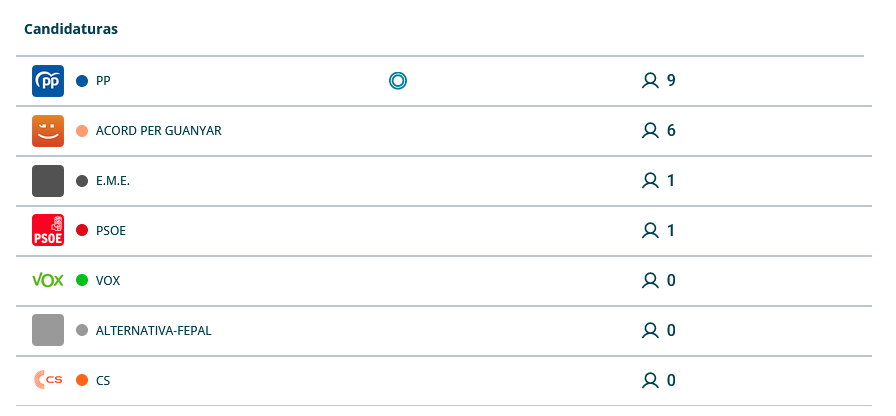Click the person icon beside PP's 9 seats
Screen dimensions: 896x416
click(650, 81)
